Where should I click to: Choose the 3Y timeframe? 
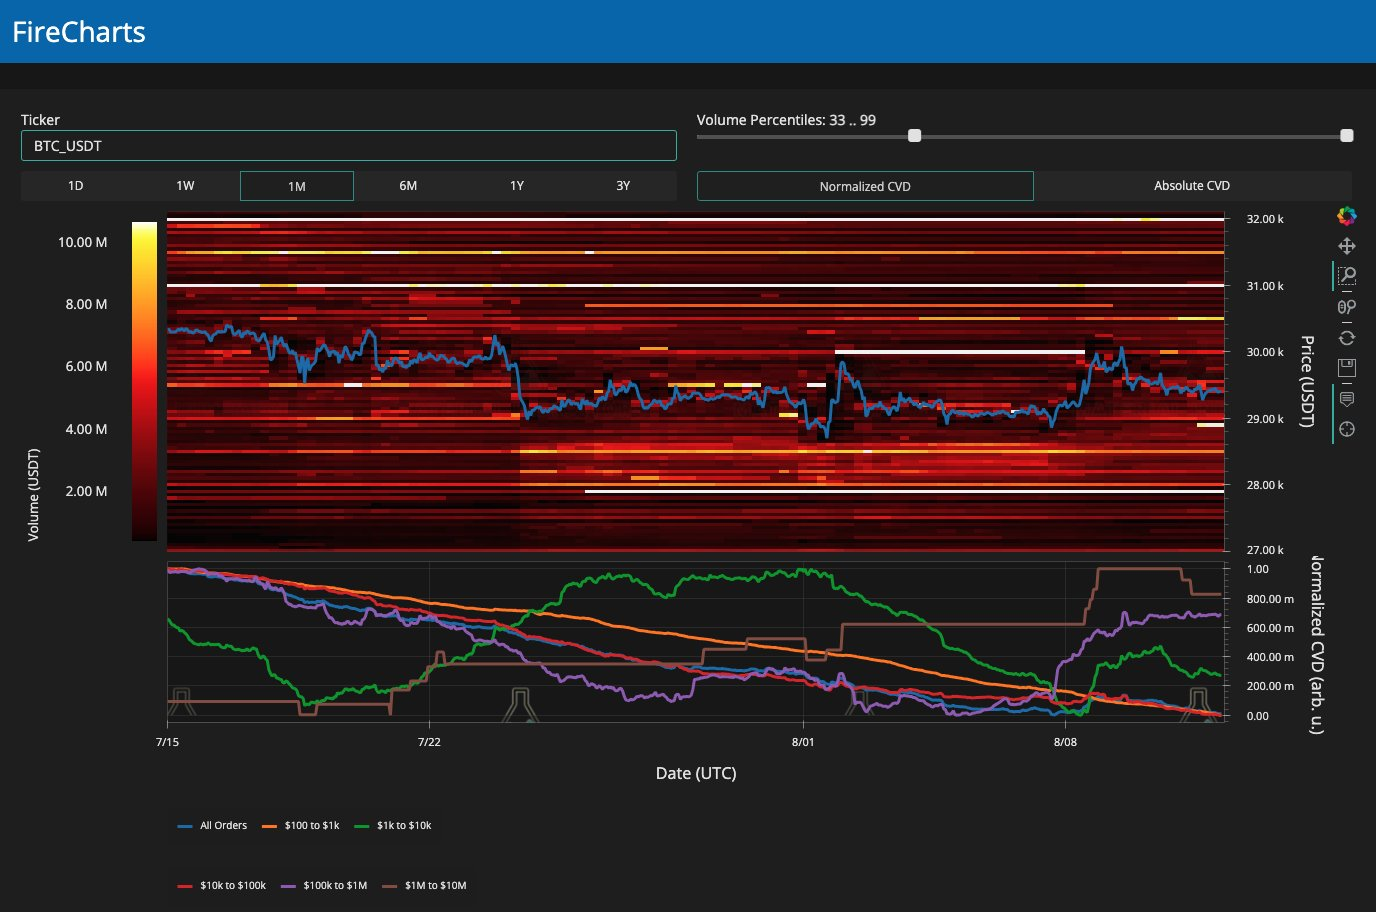pos(623,186)
